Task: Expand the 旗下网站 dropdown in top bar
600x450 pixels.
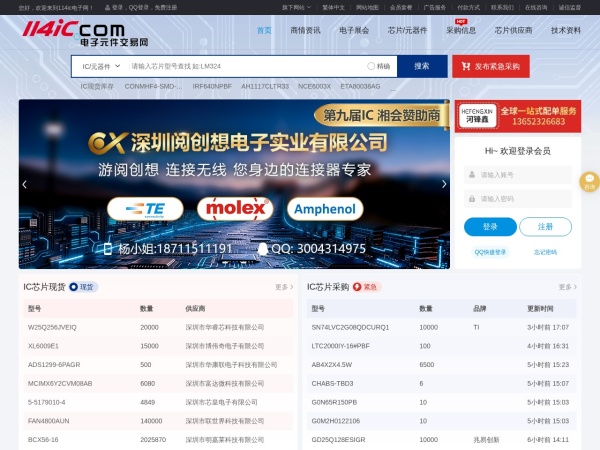Action: [x=294, y=7]
